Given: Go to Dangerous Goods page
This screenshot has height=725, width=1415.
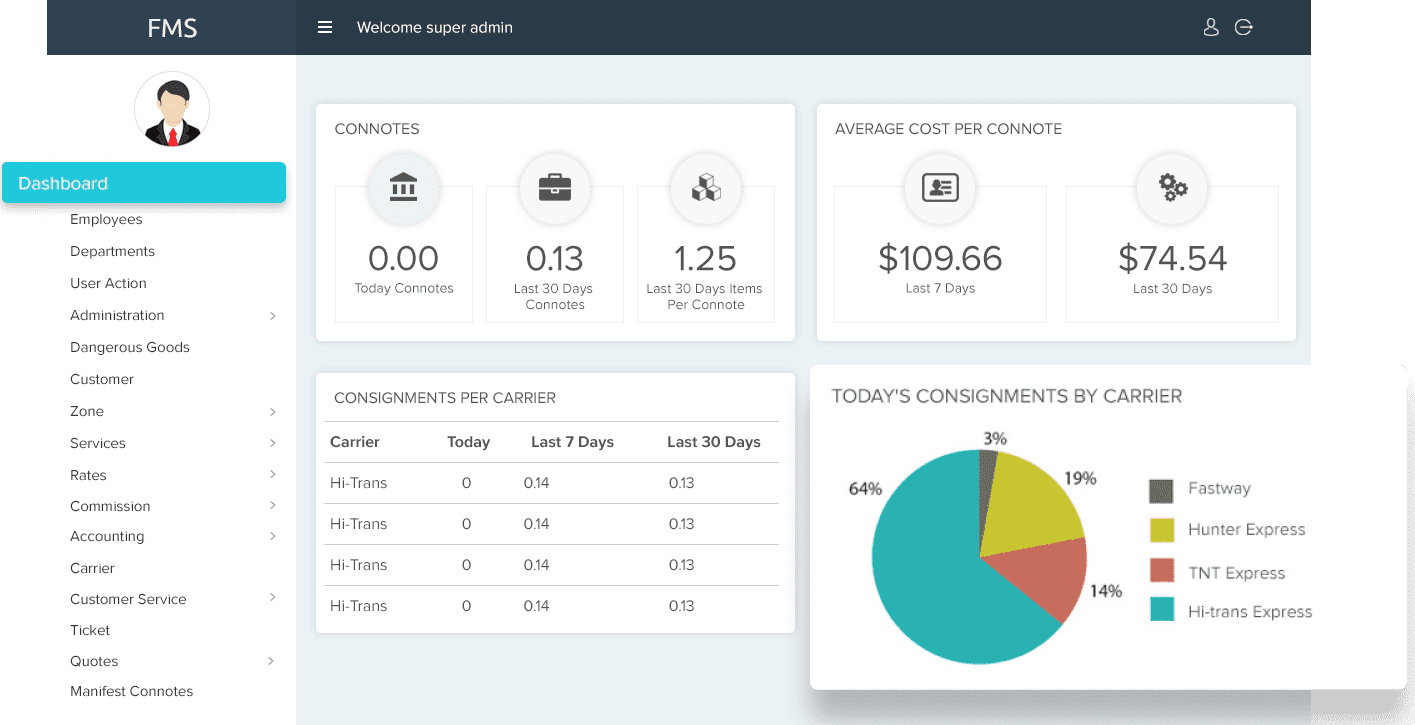Looking at the screenshot, I should point(130,347).
